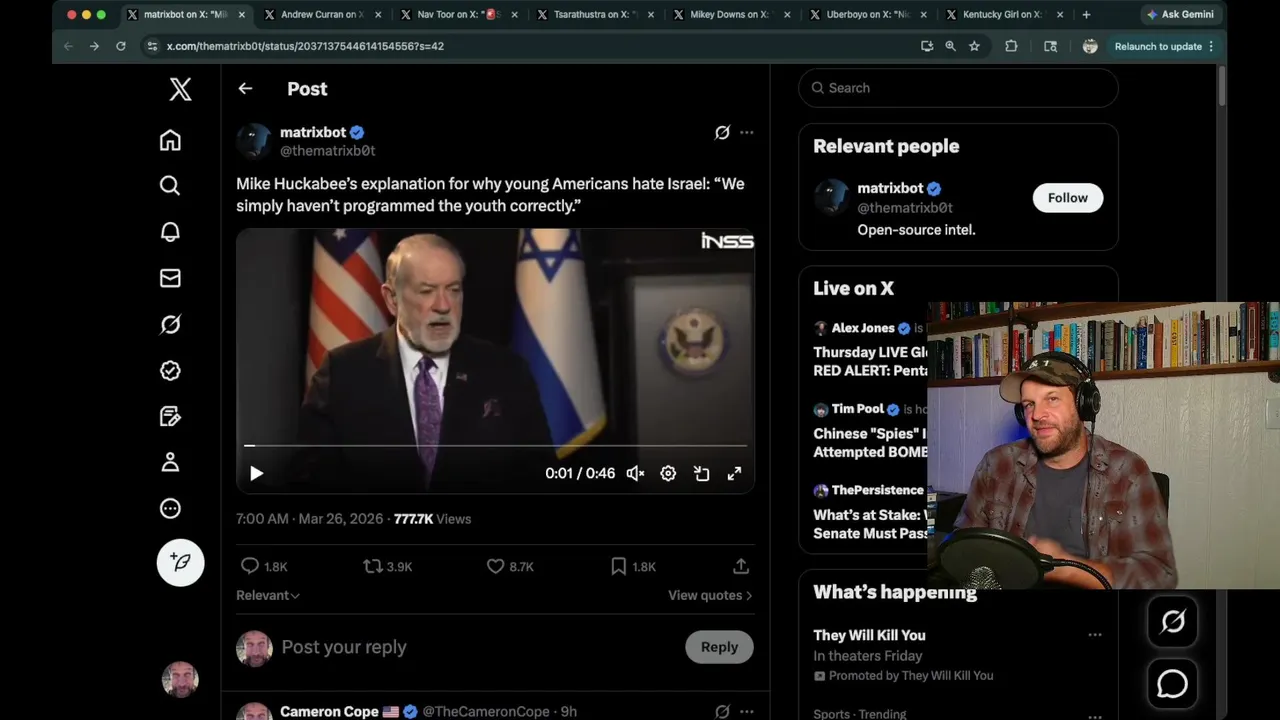This screenshot has height=720, width=1280.
Task: Switch to the Kentucky Girl on X tab
Action: (x=1005, y=15)
